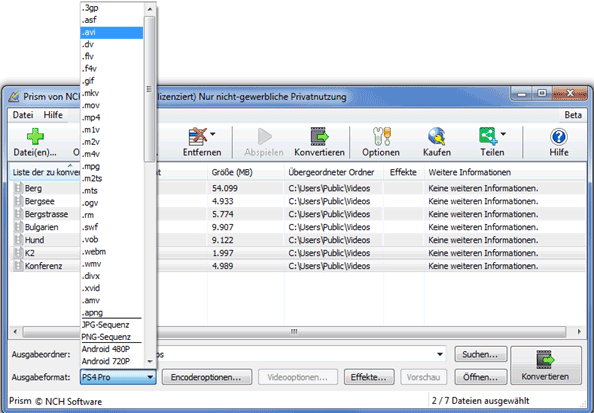Choose .vob output format

(x=112, y=239)
